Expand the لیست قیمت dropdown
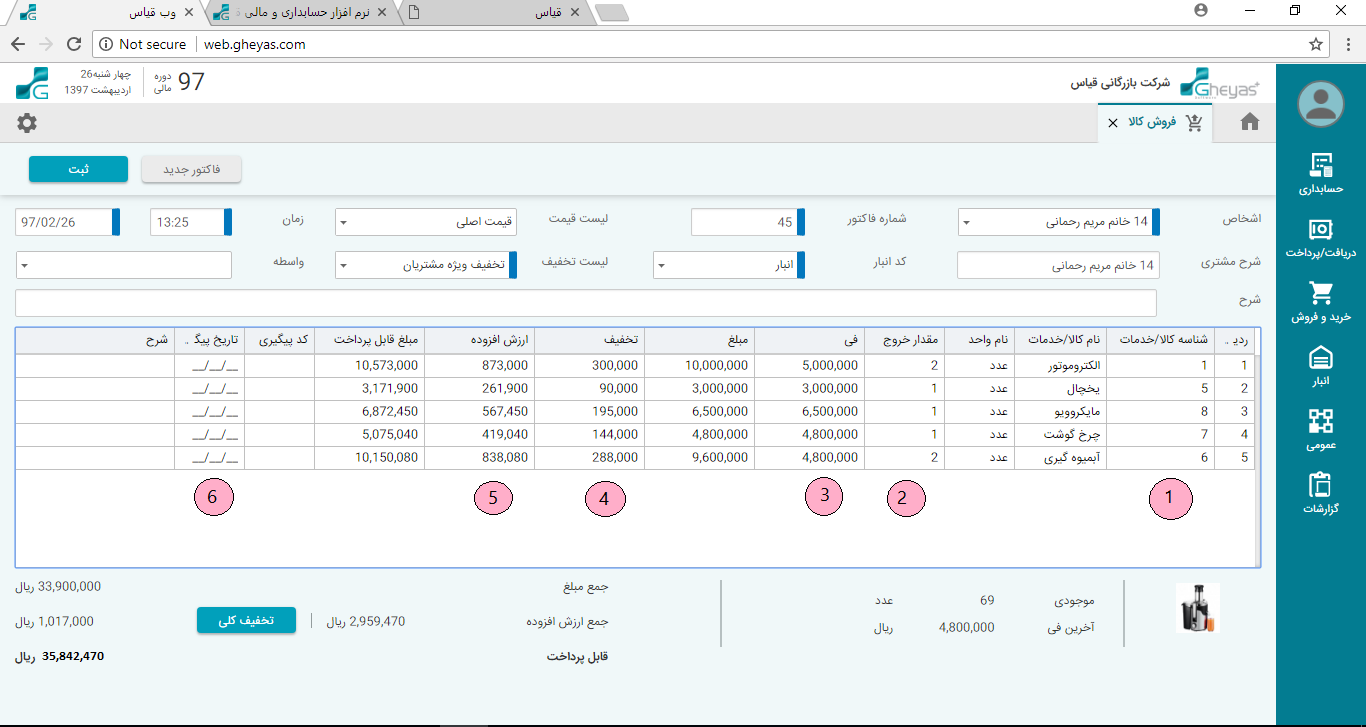 click(343, 223)
